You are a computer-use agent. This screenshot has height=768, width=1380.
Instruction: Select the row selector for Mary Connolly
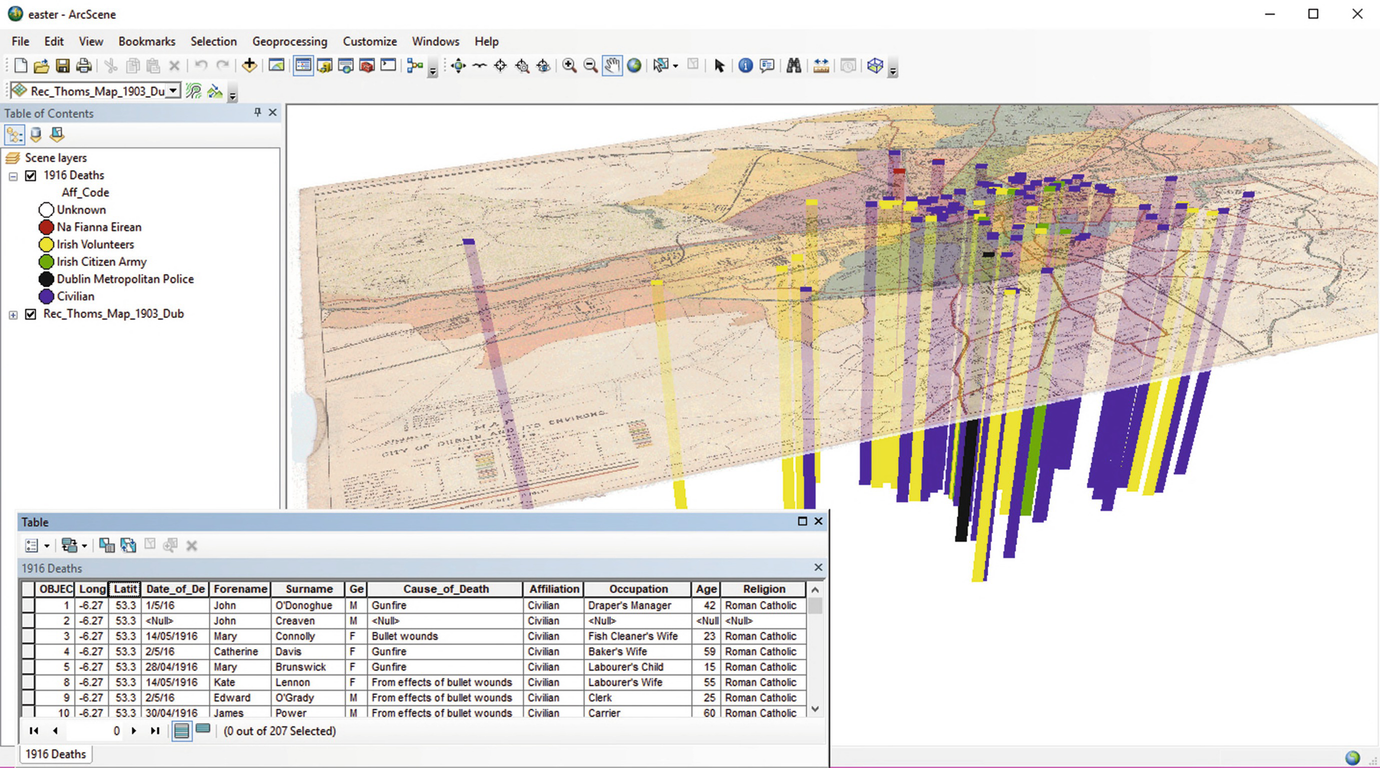[x=28, y=636]
